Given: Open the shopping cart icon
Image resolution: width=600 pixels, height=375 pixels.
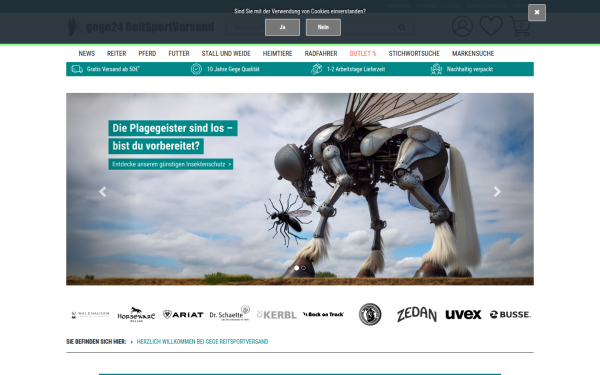Looking at the screenshot, I should click(x=520, y=26).
